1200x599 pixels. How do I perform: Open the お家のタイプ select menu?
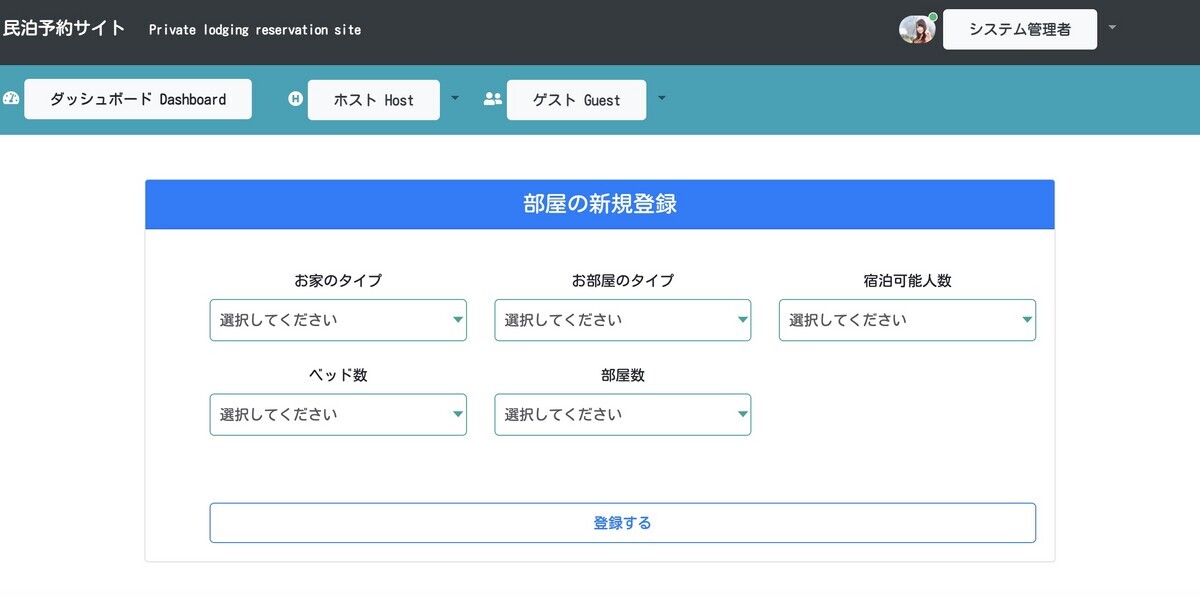[337, 320]
